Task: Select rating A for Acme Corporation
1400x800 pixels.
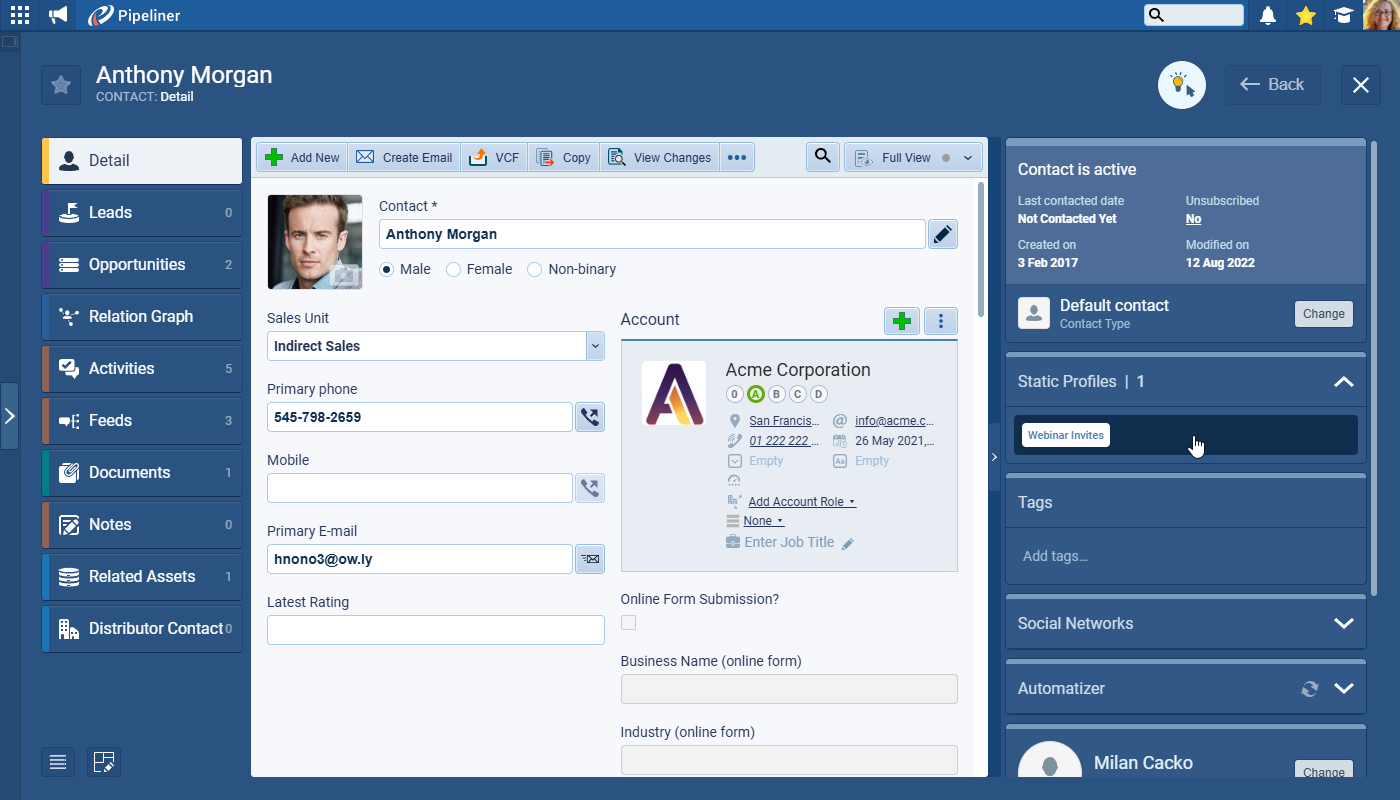Action: (x=755, y=394)
